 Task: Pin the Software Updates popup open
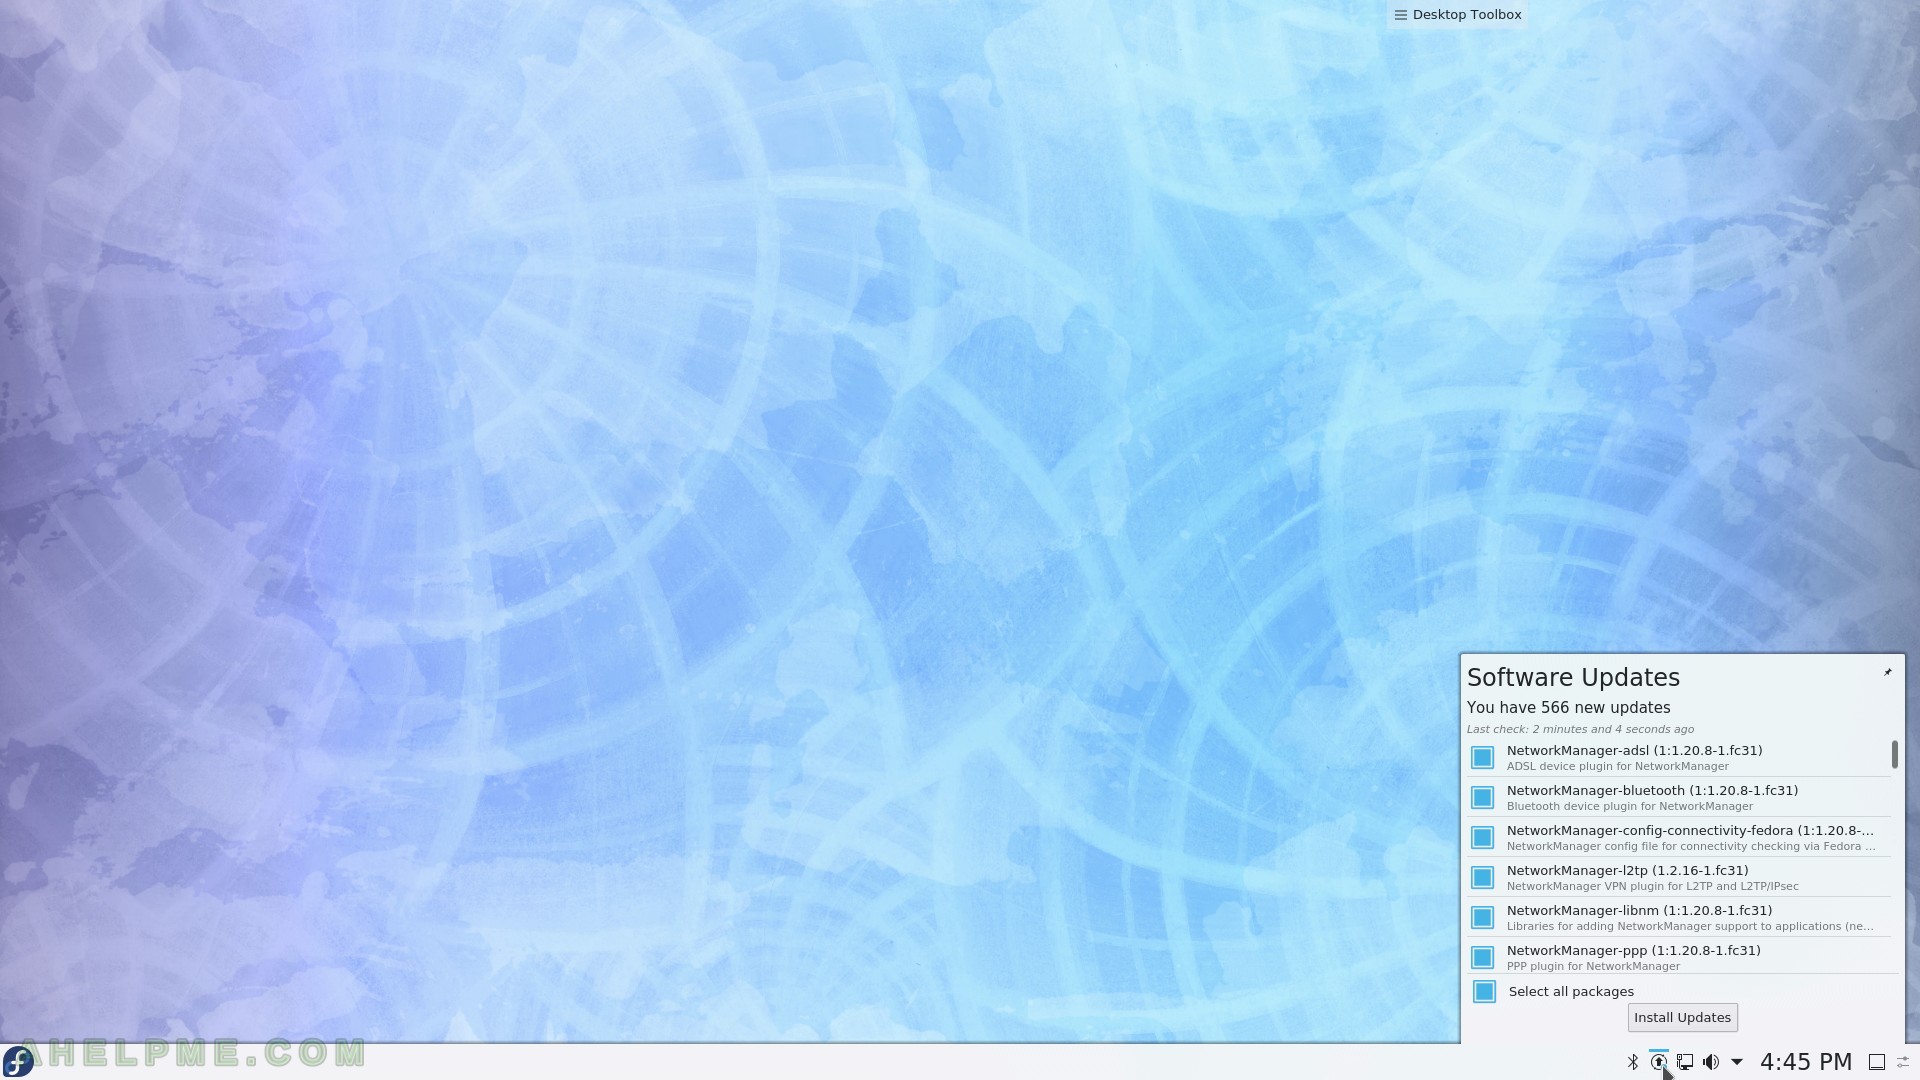coord(1888,672)
